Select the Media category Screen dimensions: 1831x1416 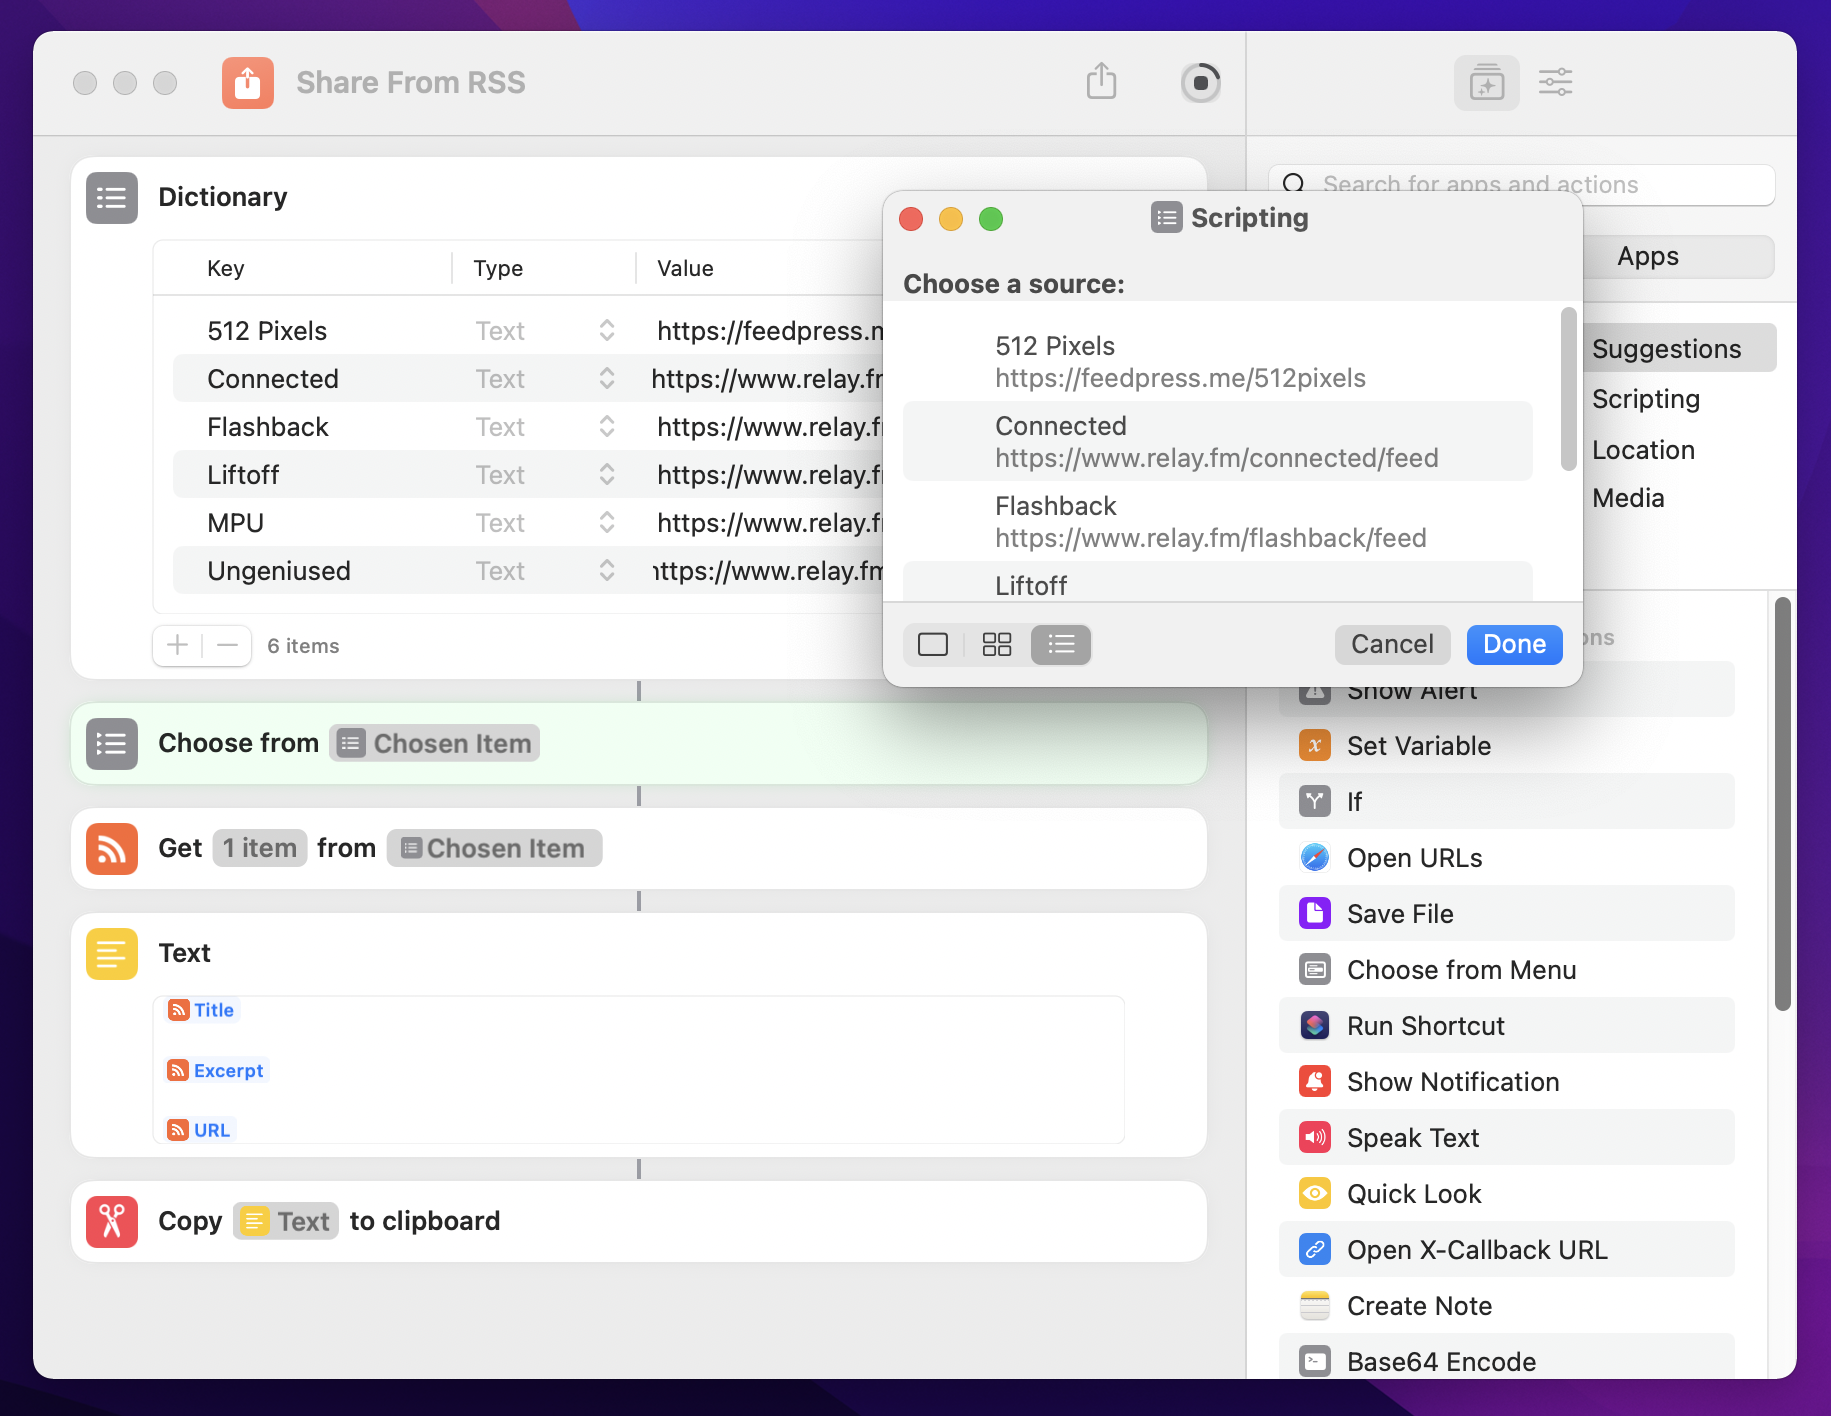click(x=1628, y=499)
